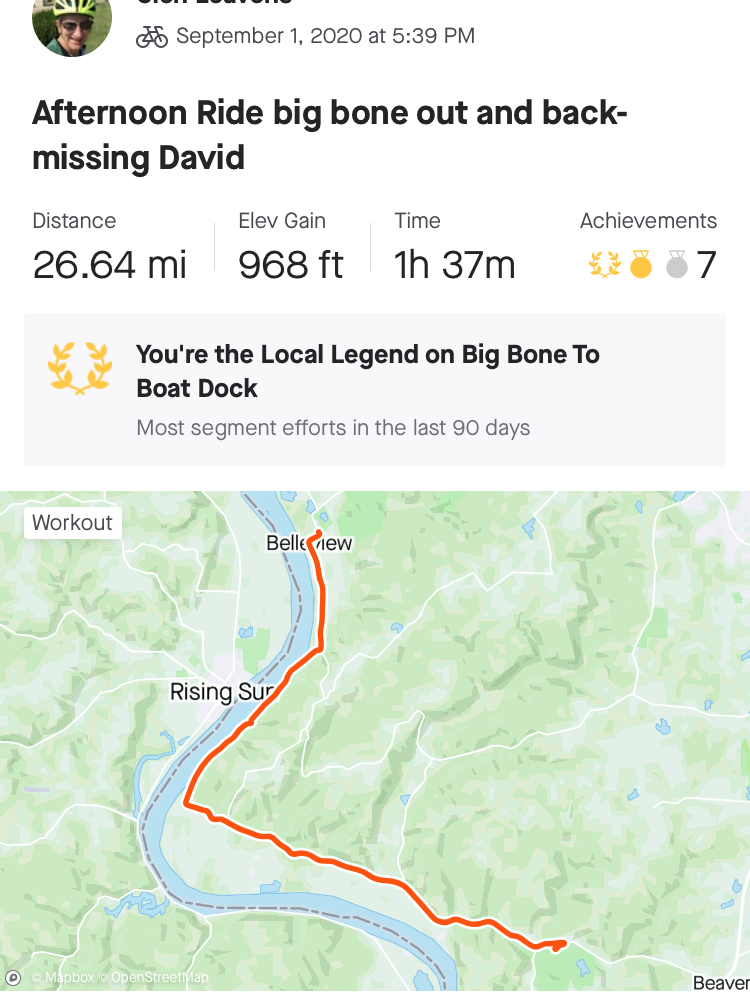This screenshot has height=1004, width=750.
Task: Tap the gold medal achievement icon
Action: coord(641,265)
